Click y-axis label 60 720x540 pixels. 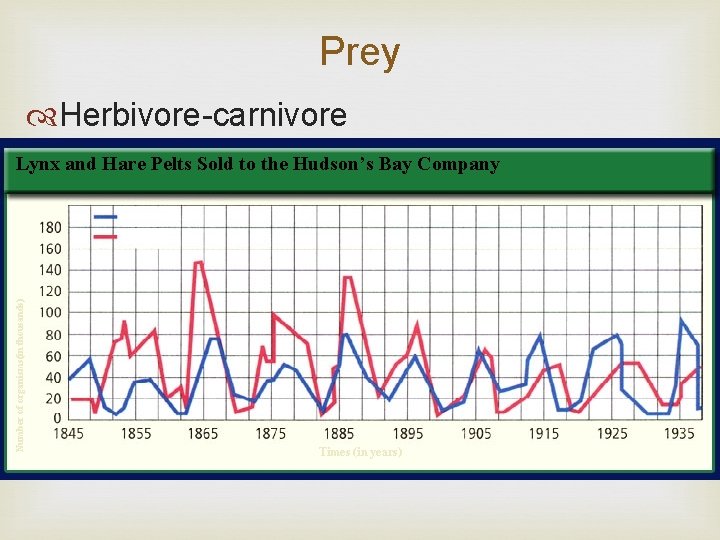click(54, 356)
